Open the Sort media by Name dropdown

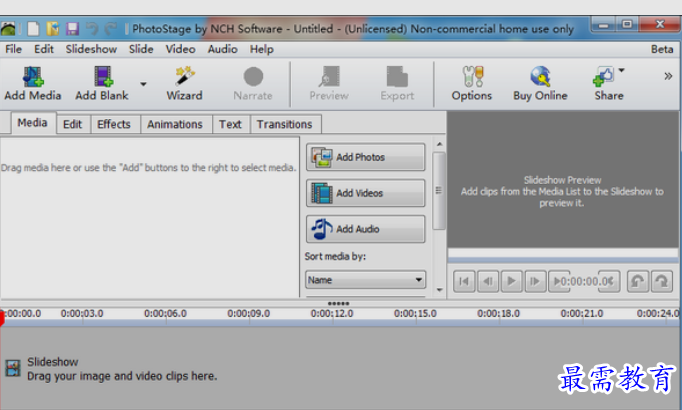point(365,280)
